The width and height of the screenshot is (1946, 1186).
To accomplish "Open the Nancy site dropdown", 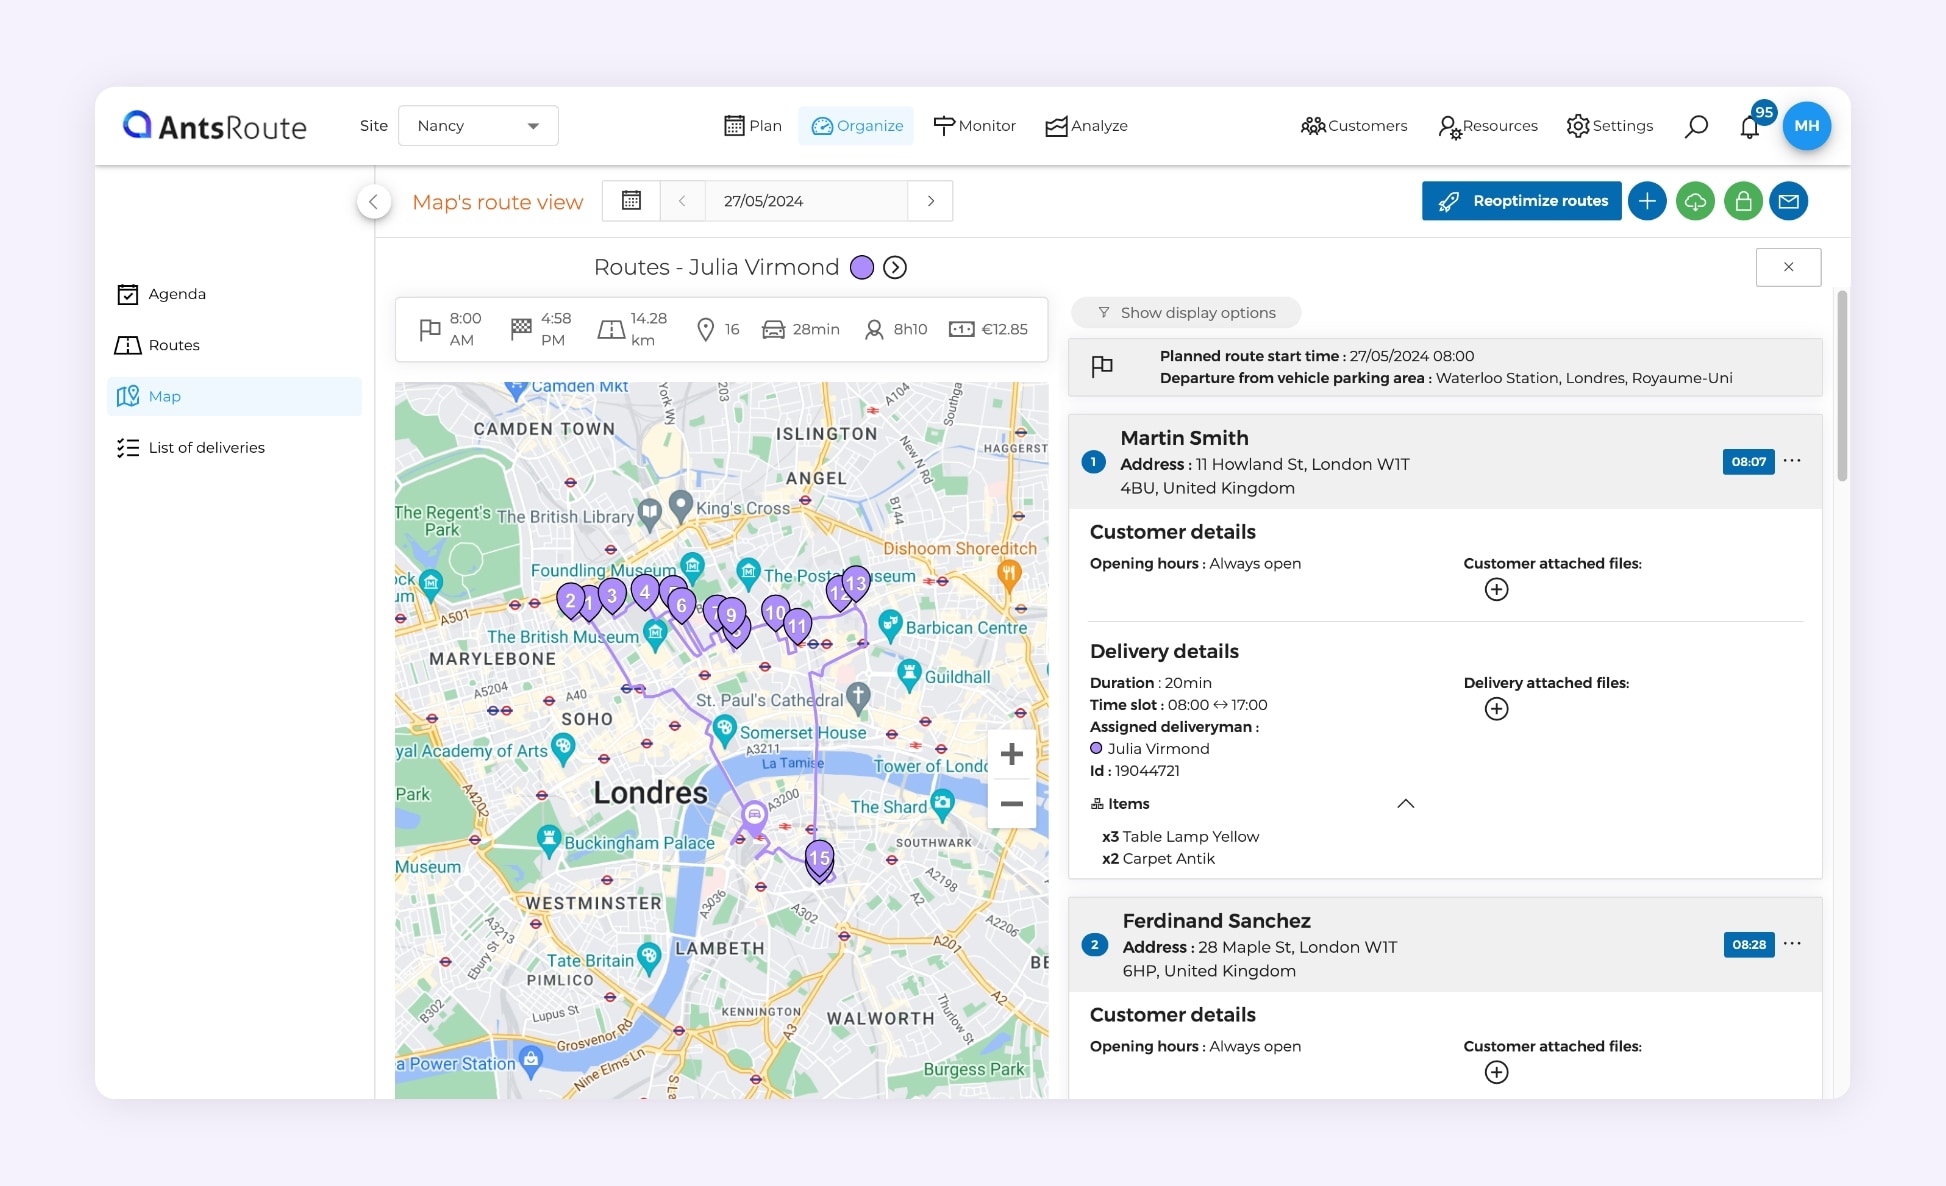I will pyautogui.click(x=478, y=126).
